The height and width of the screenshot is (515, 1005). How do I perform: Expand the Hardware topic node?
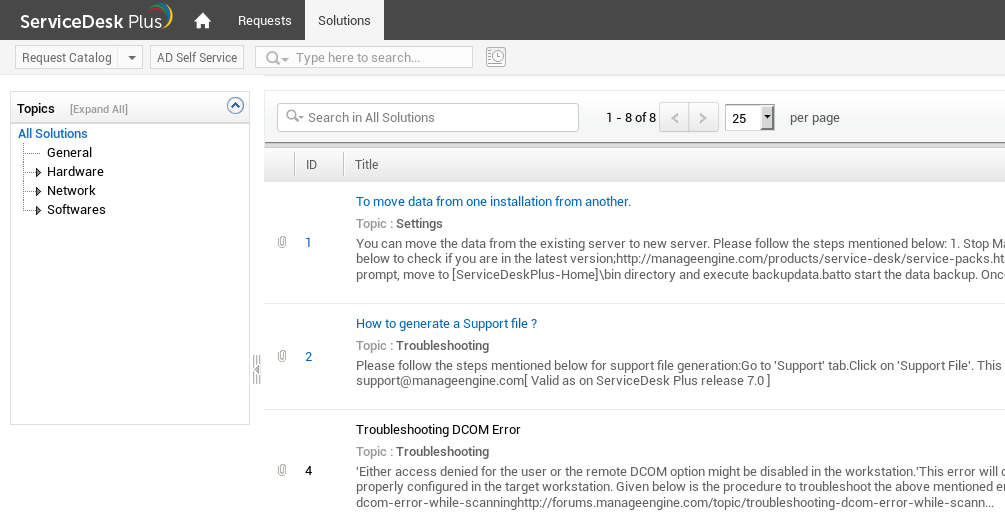click(x=38, y=172)
